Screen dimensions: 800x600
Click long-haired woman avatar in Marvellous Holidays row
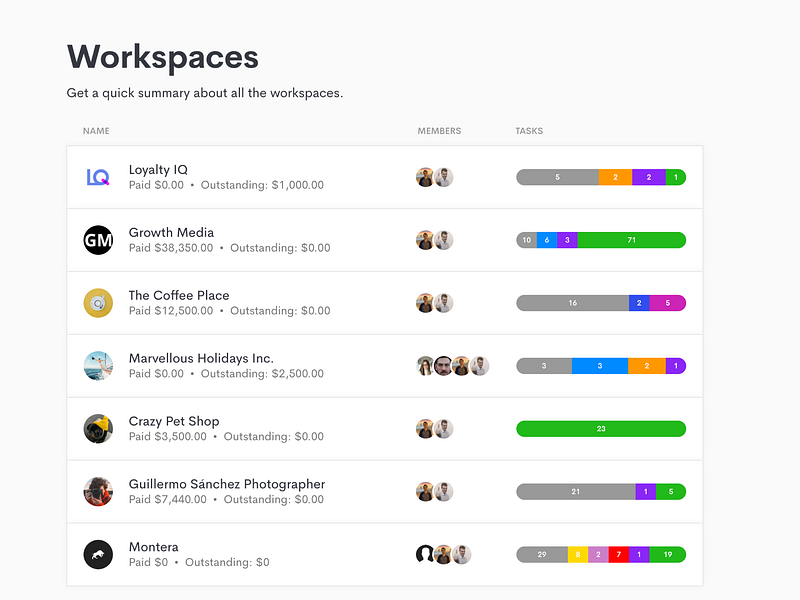[x=424, y=366]
